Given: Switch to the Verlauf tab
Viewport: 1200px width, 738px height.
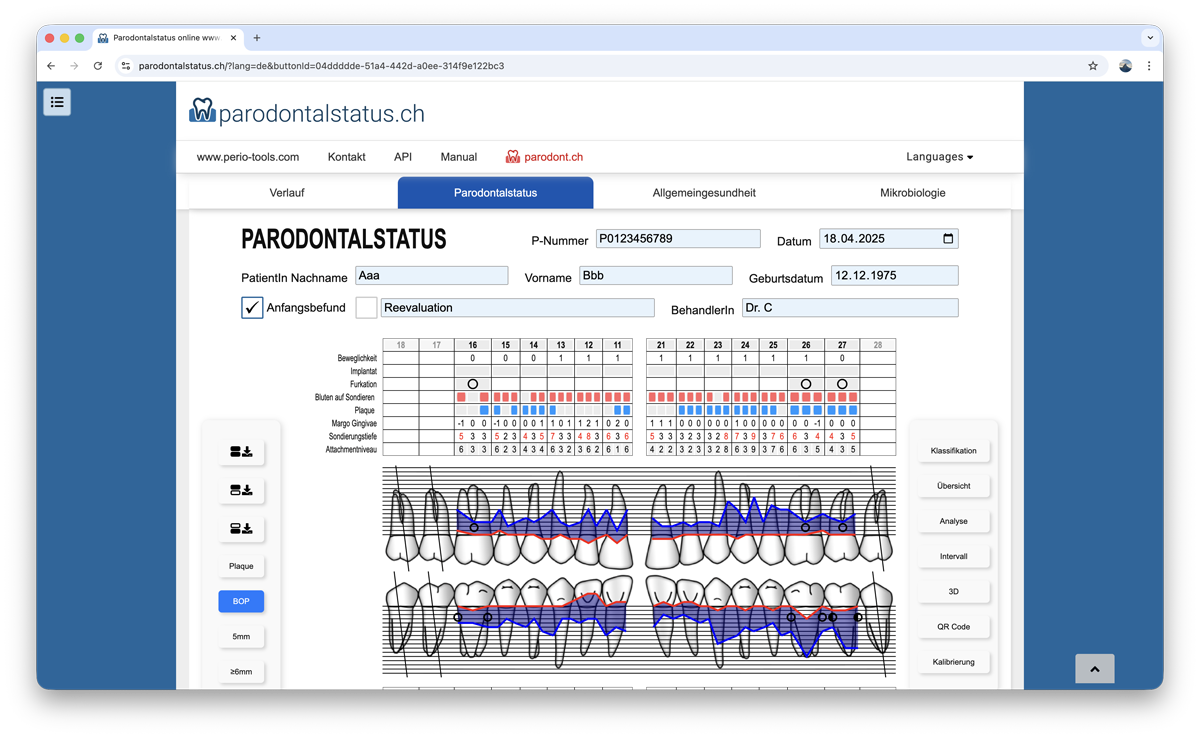Looking at the screenshot, I should [287, 193].
